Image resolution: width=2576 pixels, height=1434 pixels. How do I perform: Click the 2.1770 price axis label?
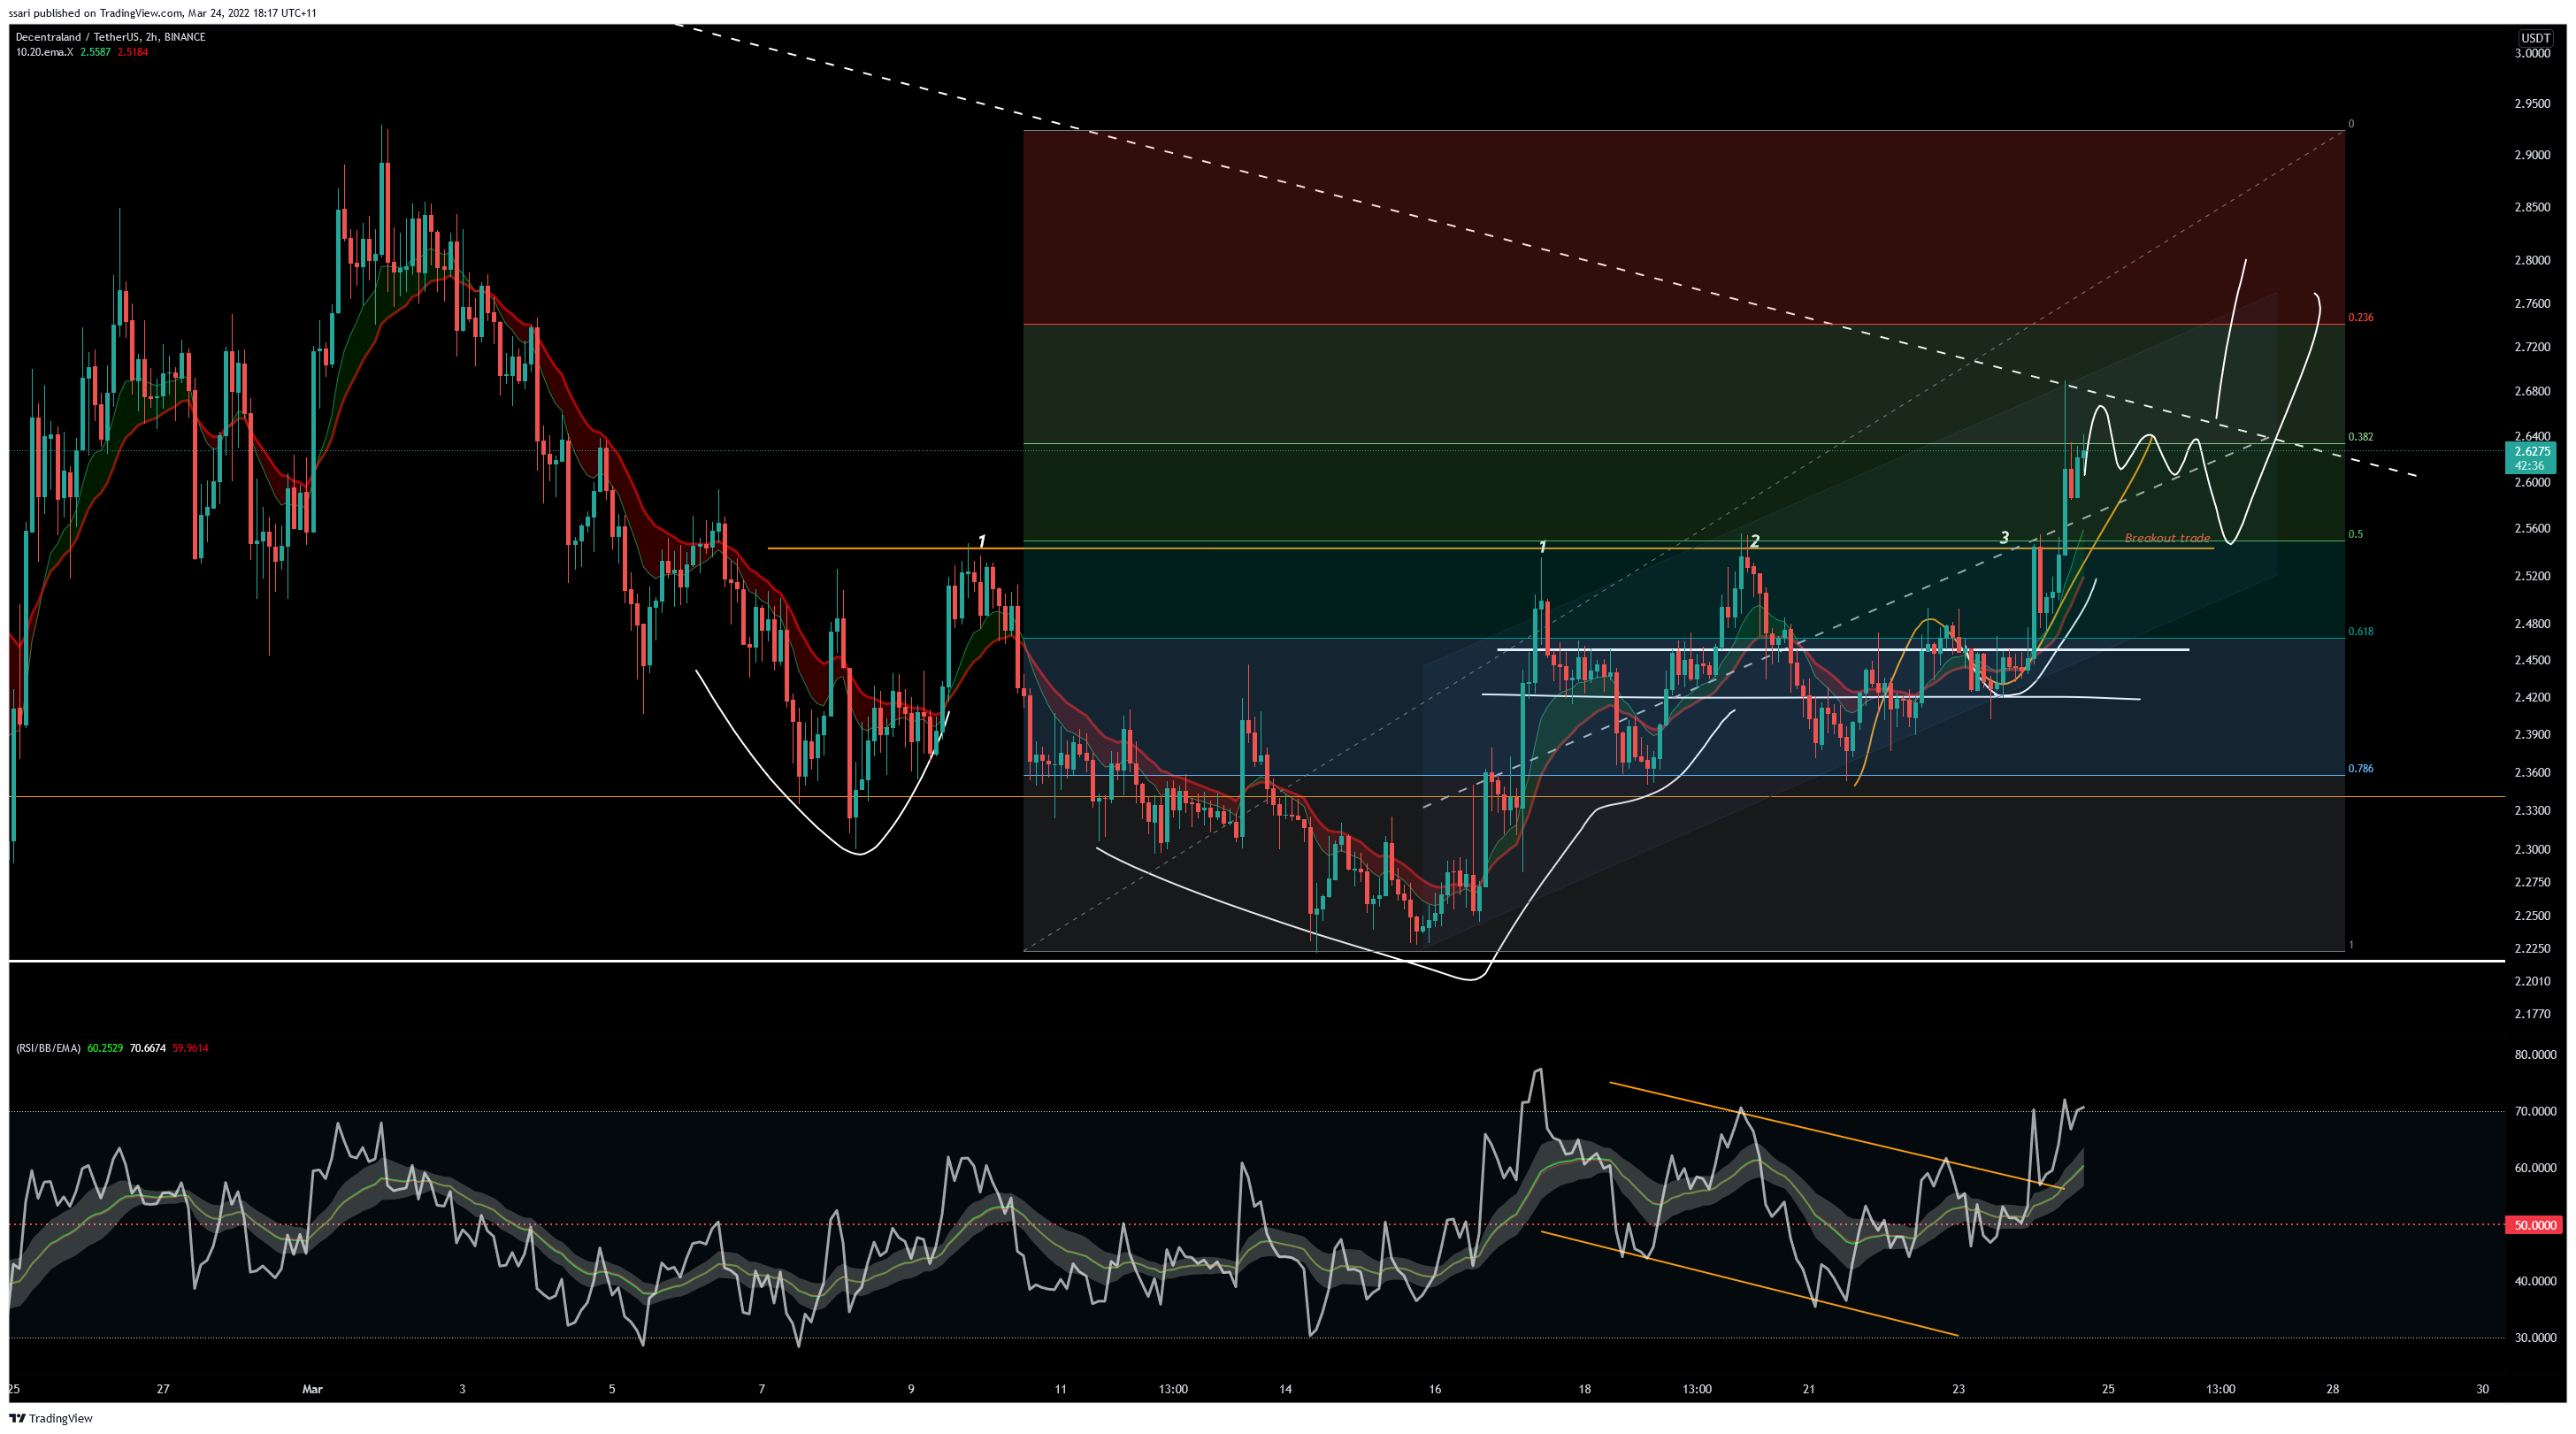(2532, 1014)
